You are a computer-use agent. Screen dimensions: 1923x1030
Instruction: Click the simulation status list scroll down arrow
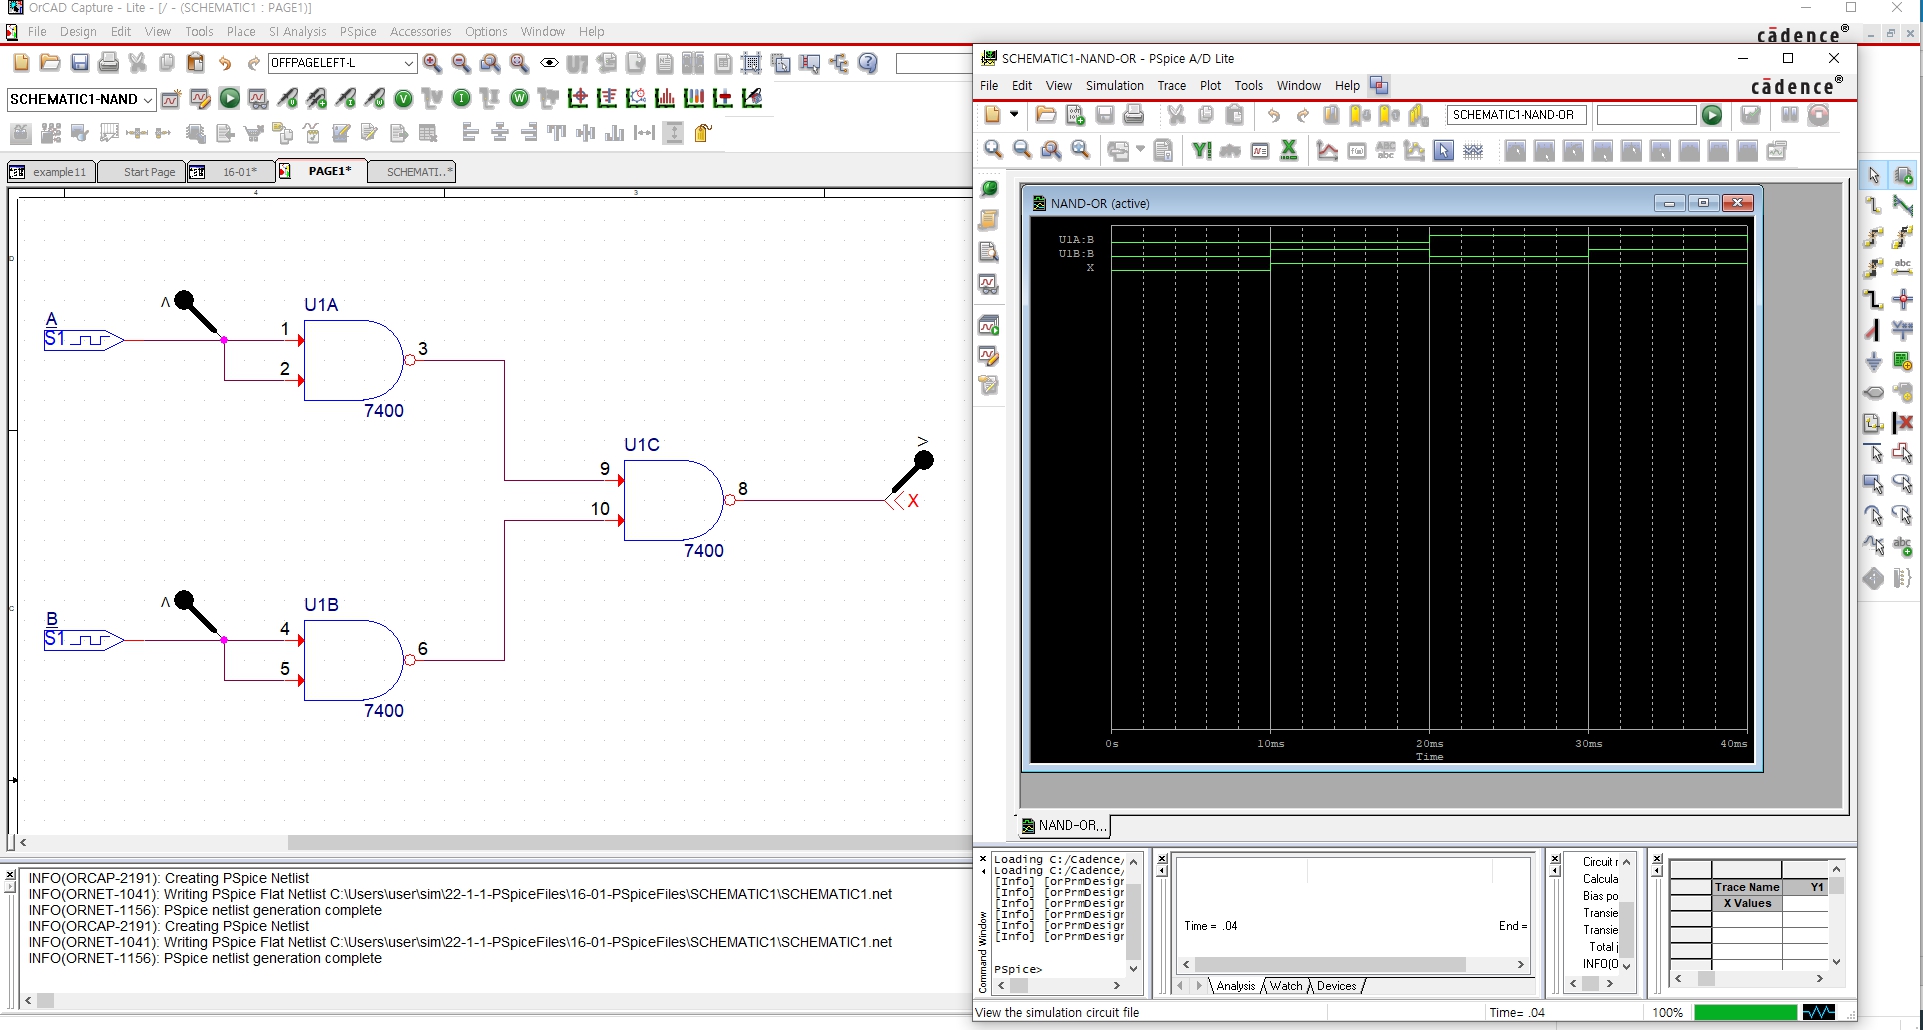coord(1626,966)
